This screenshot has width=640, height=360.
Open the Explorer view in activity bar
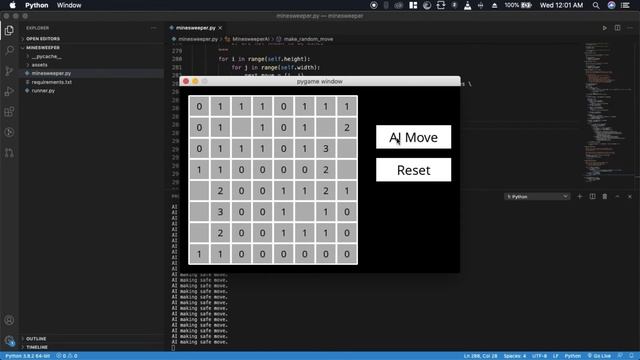9,30
